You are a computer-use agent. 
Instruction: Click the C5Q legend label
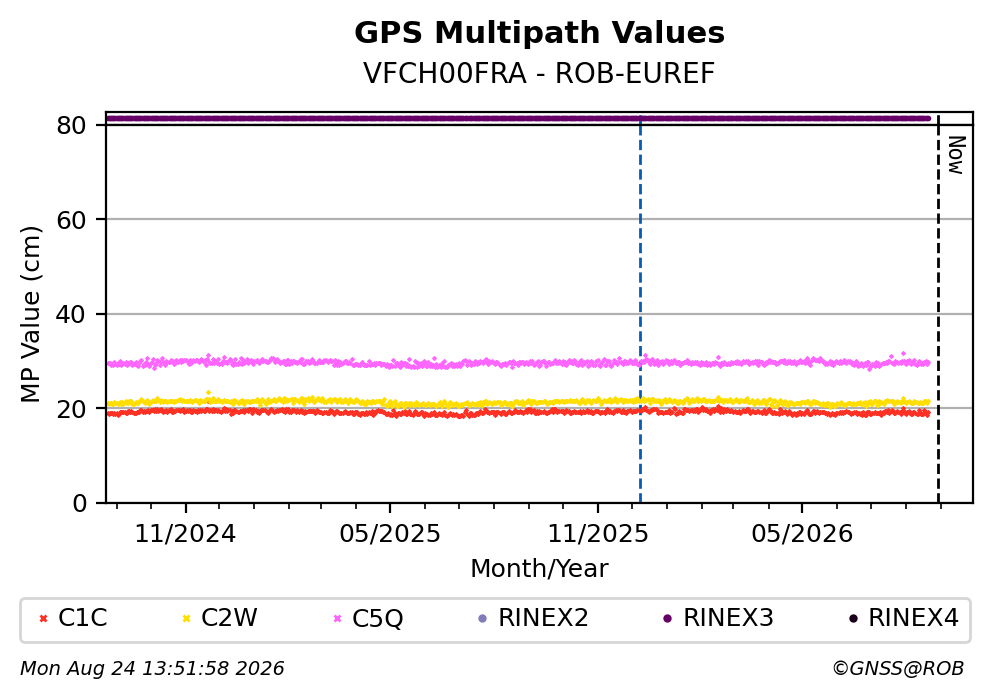point(377,619)
